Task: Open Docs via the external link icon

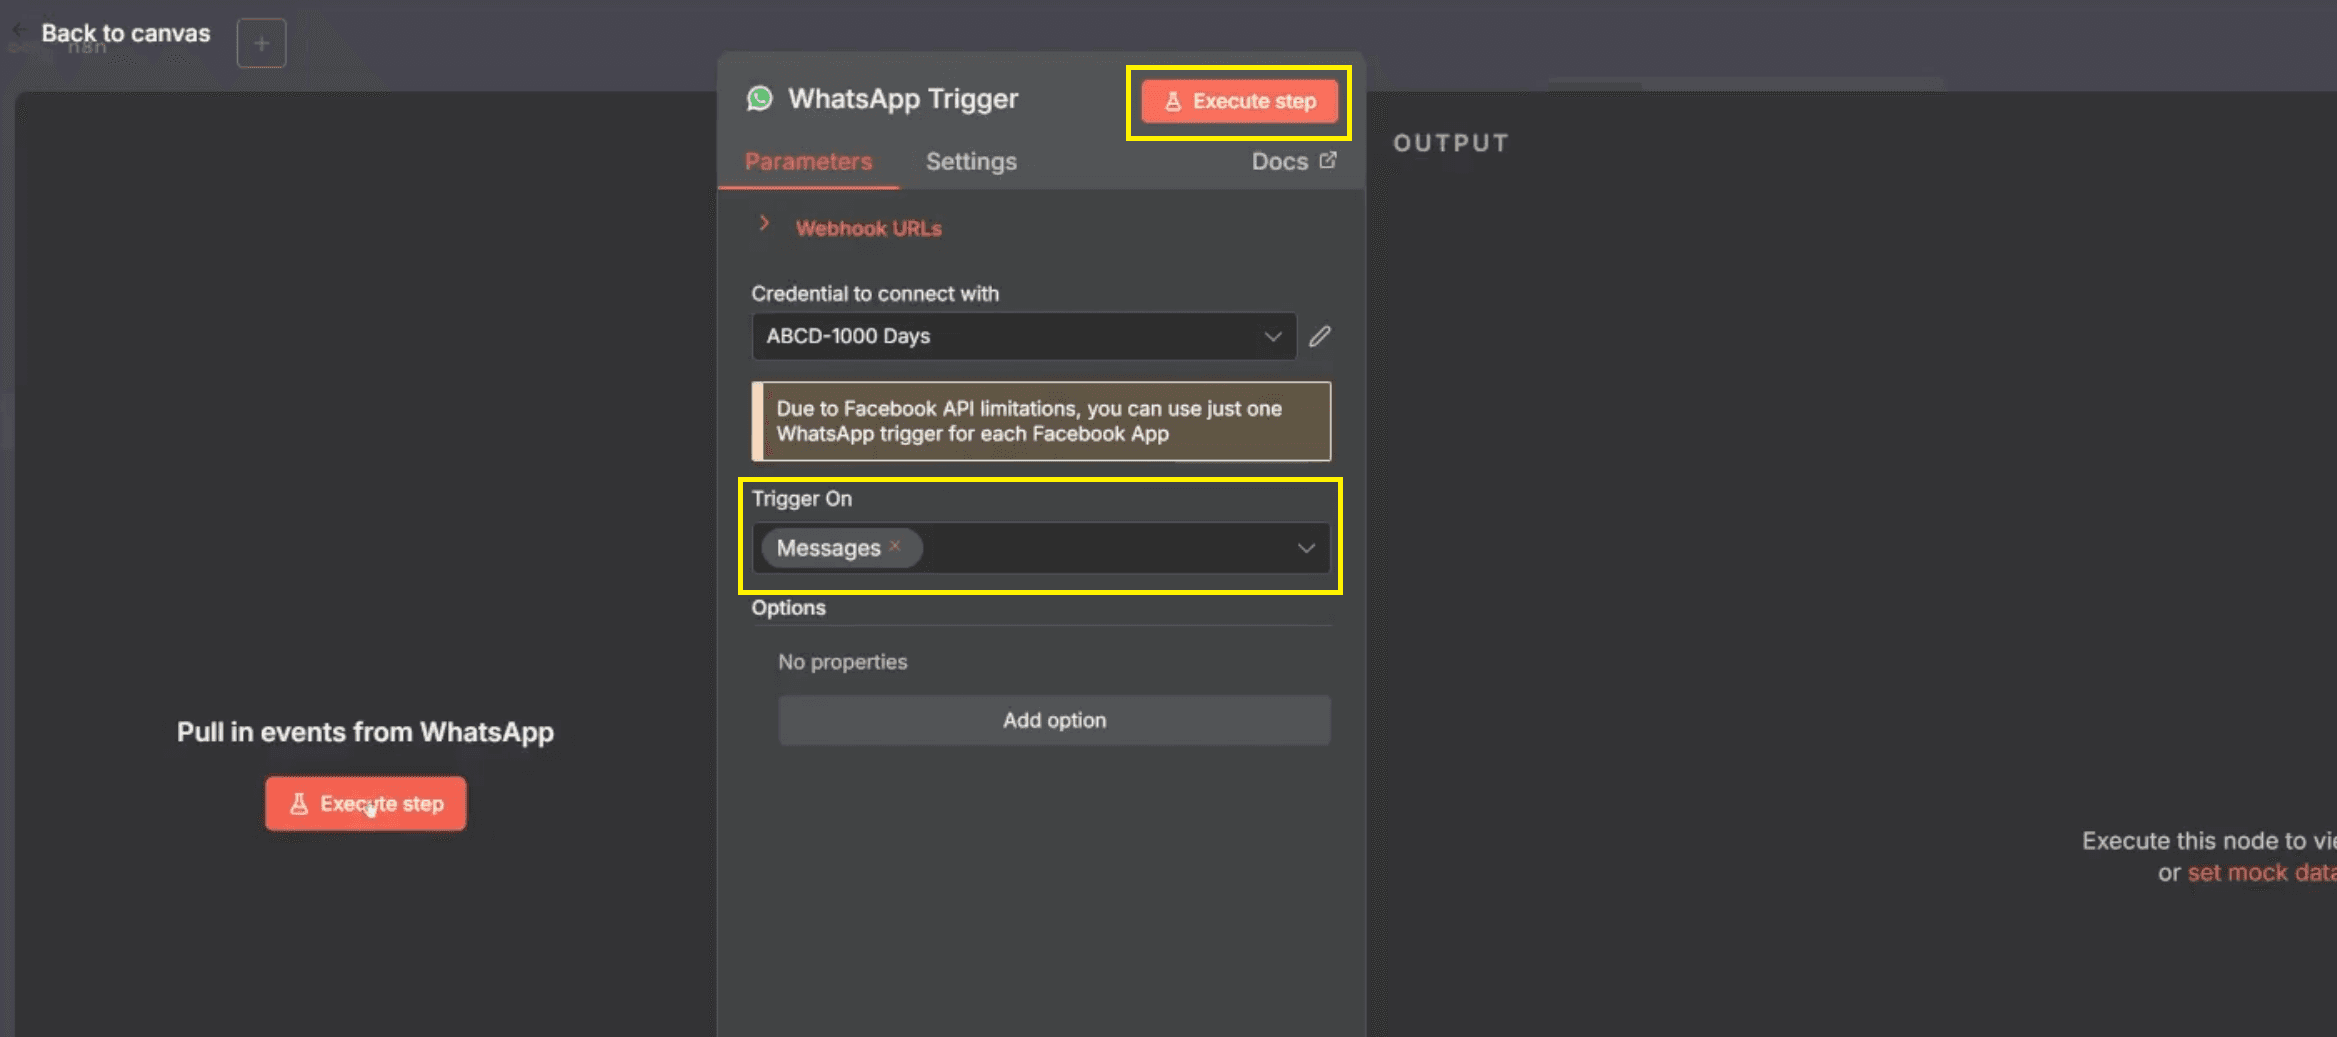Action: click(x=1328, y=159)
